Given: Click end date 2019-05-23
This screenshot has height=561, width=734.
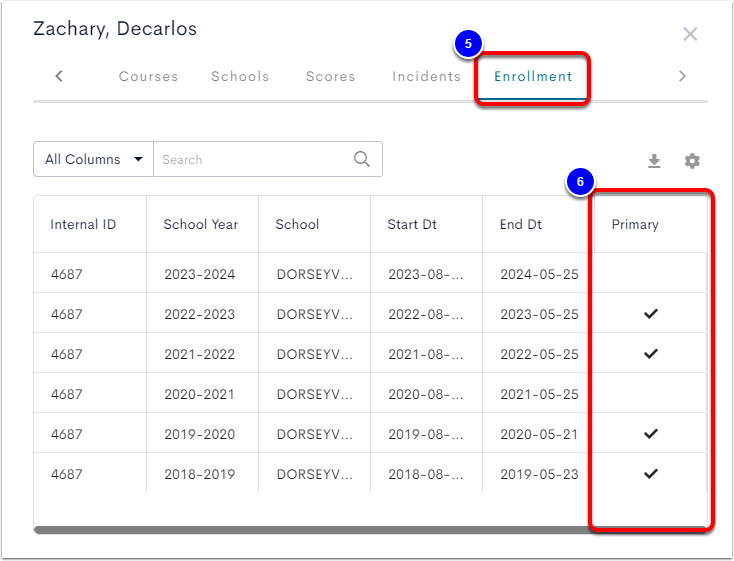Looking at the screenshot, I should pos(539,474).
